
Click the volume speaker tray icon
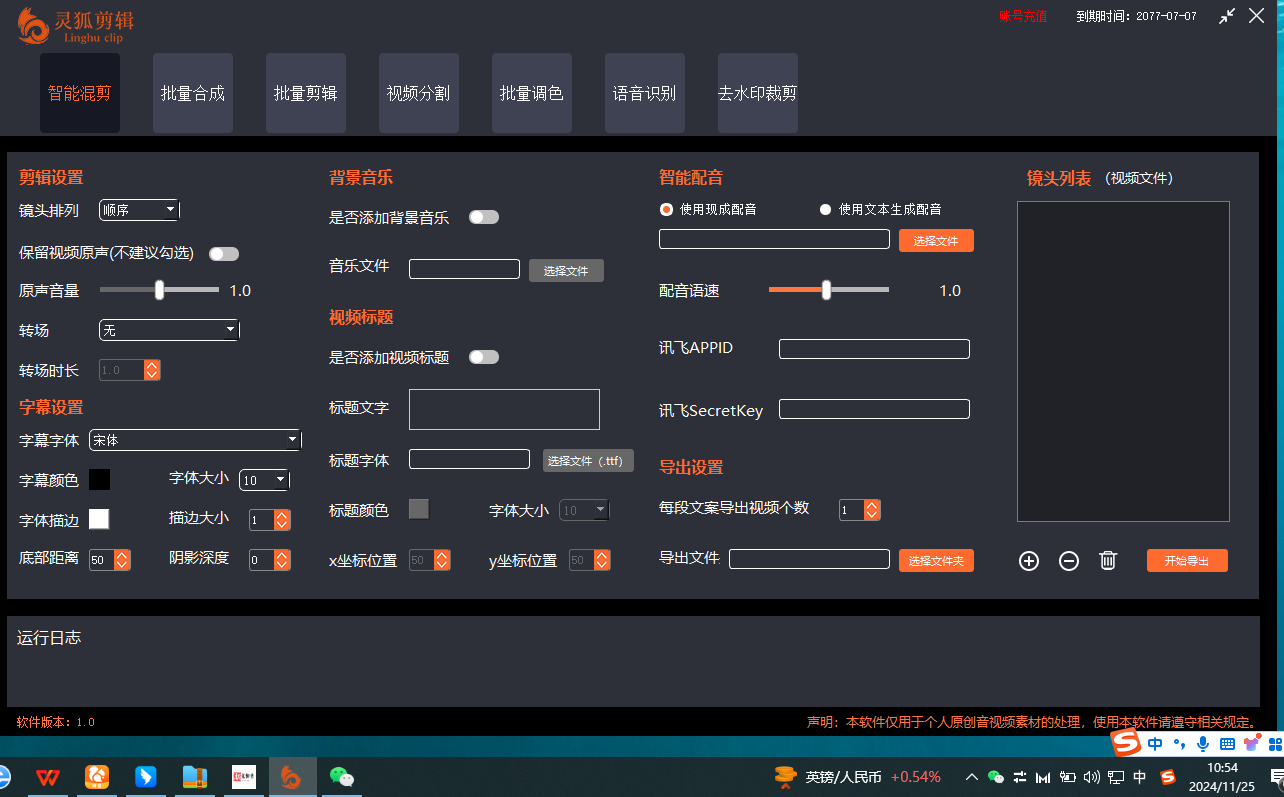click(1091, 777)
